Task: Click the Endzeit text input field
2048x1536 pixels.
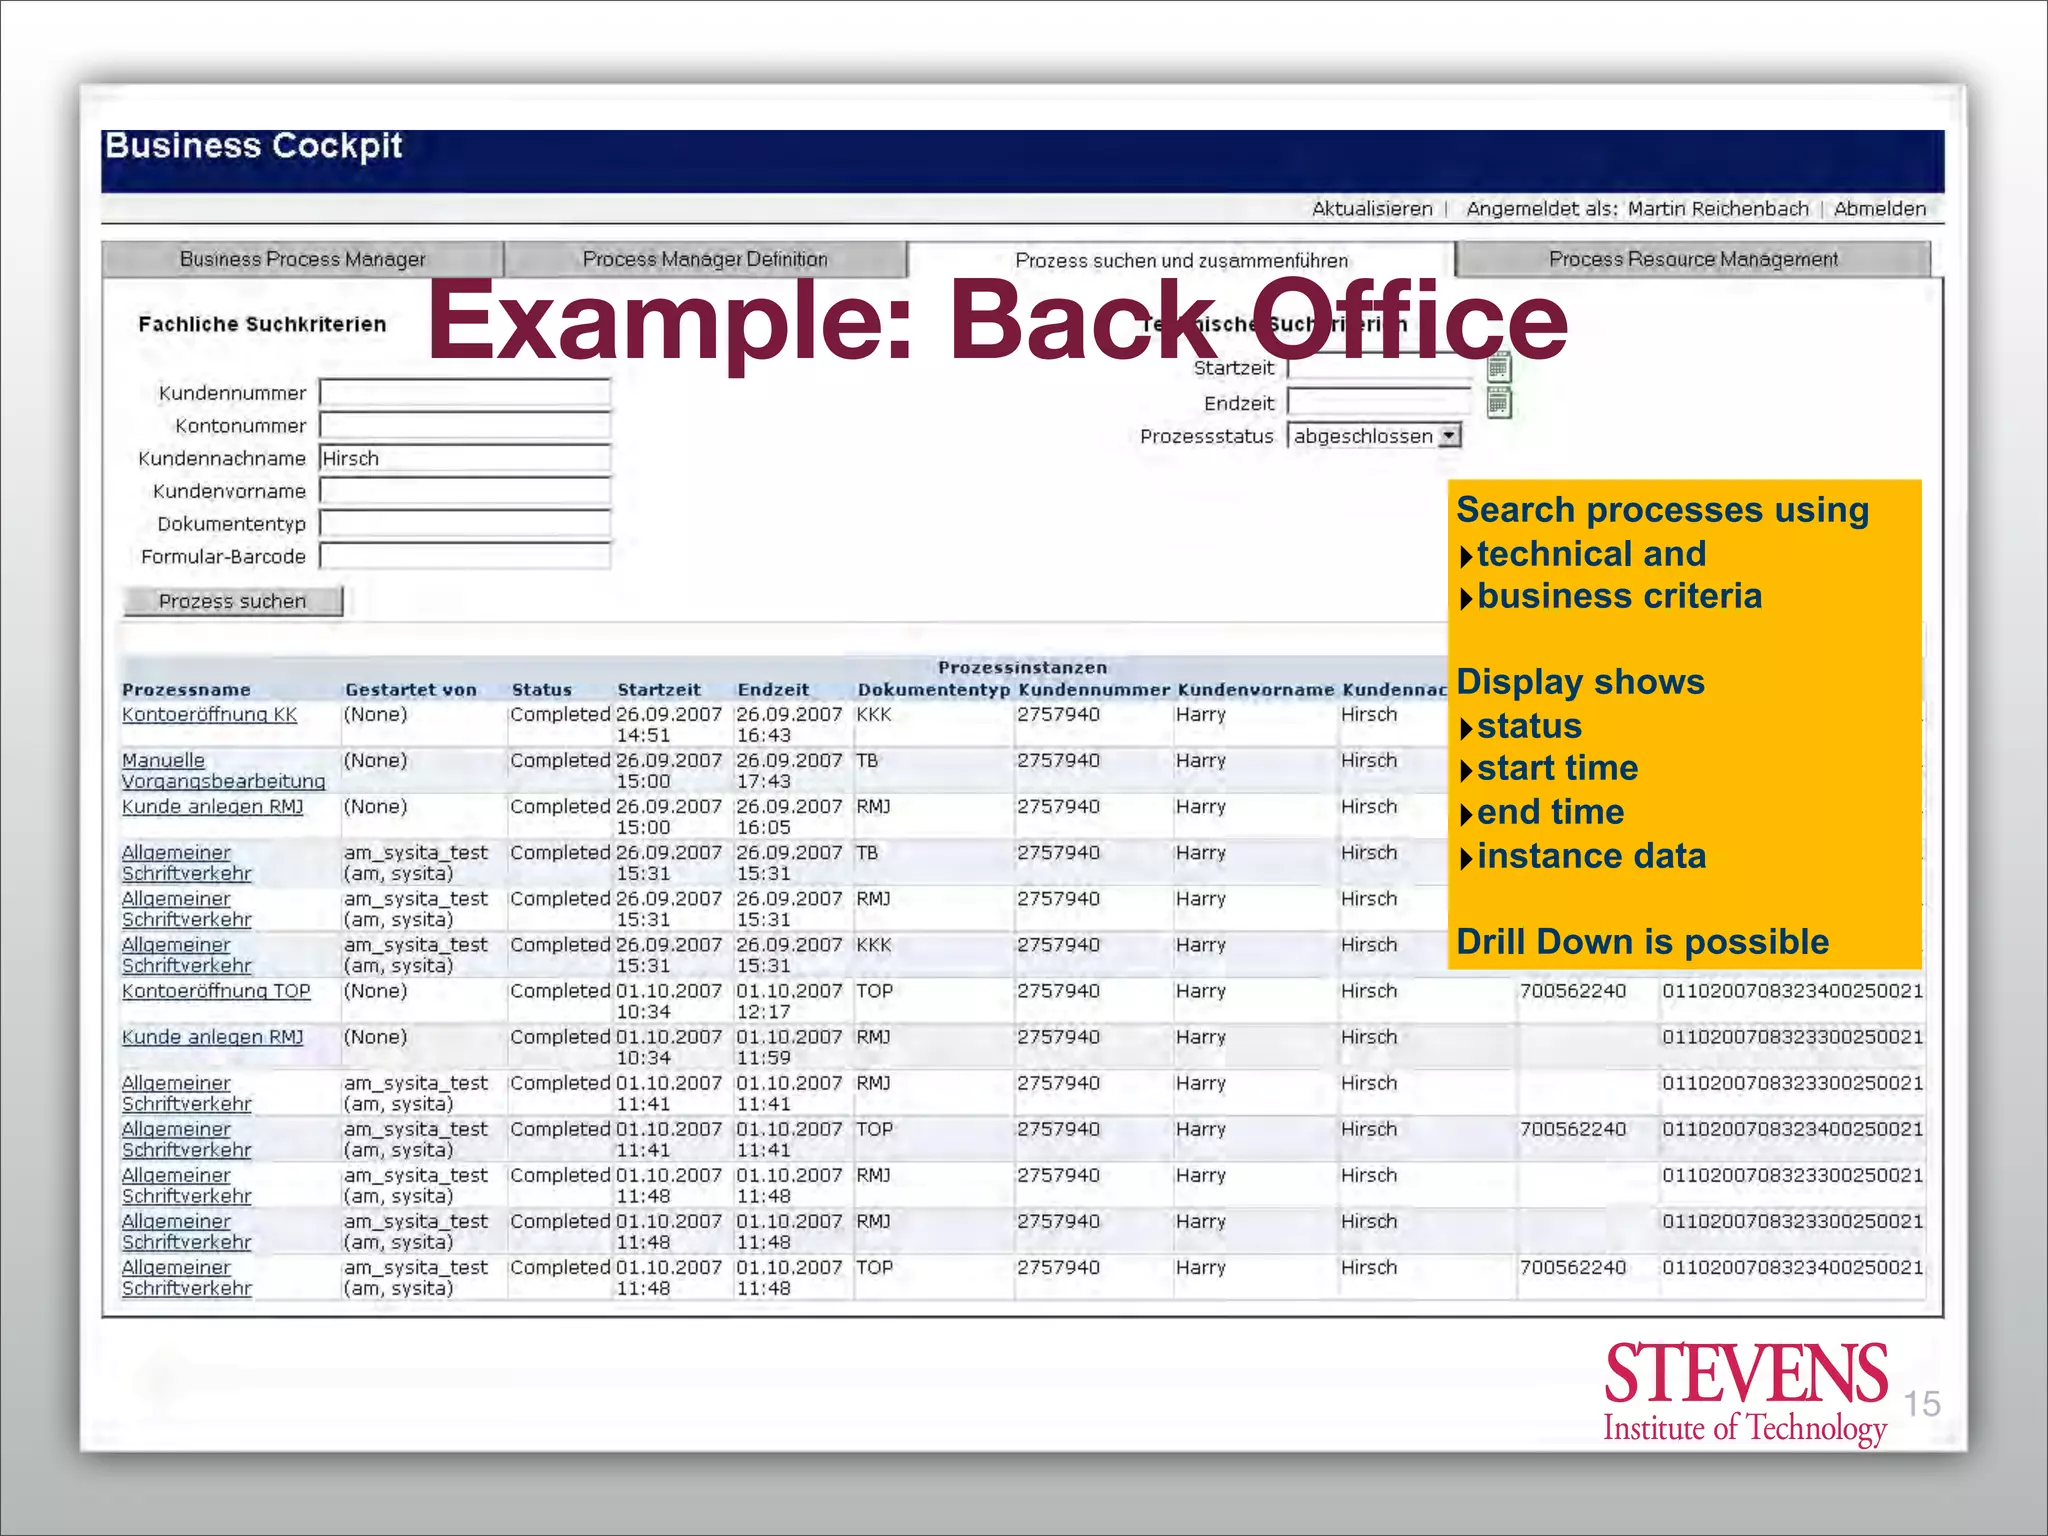Action: click(1379, 403)
